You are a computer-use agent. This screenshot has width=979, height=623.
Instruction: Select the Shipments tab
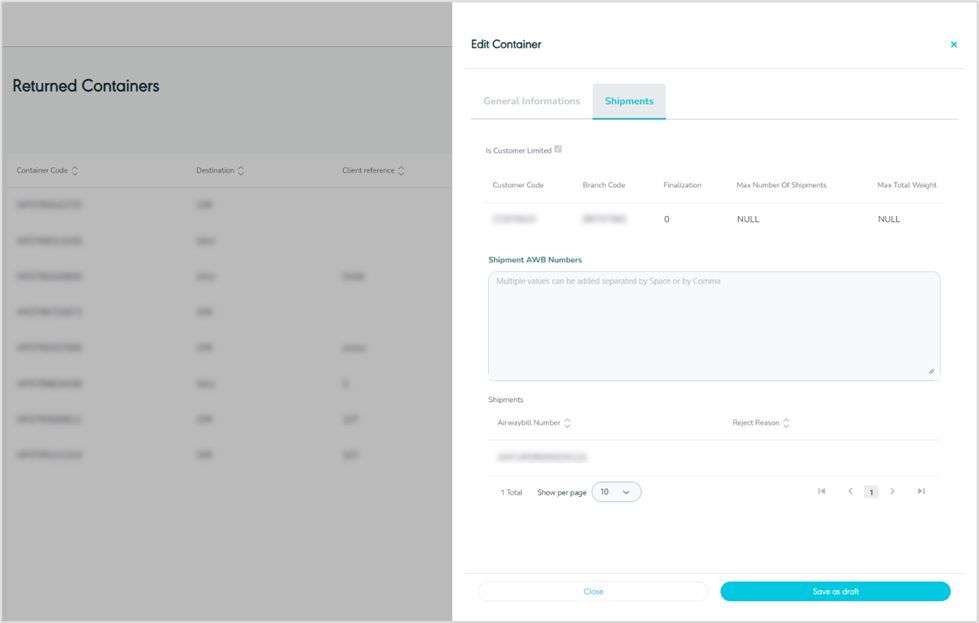[629, 101]
